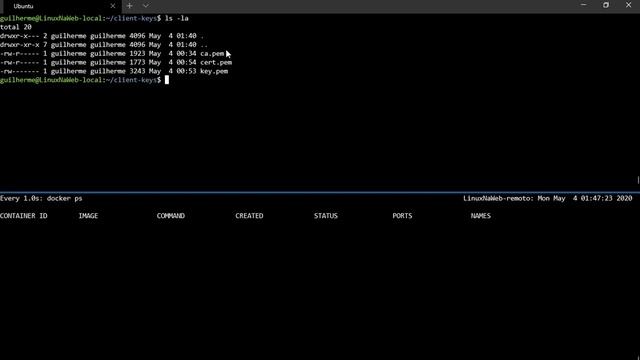Click the cert.pem filename

coord(216,62)
